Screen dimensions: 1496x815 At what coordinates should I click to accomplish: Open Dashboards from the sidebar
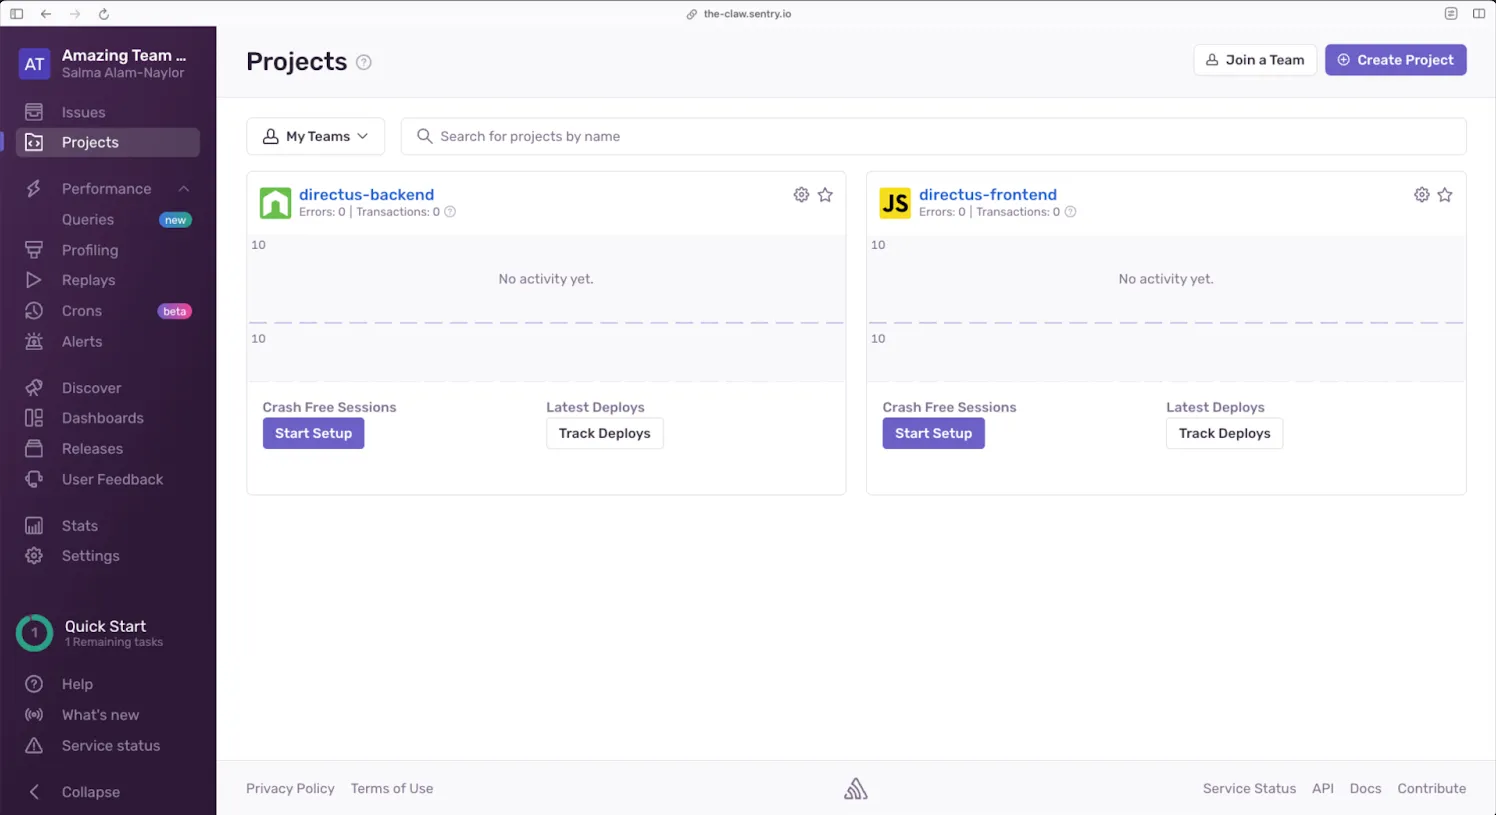pyautogui.click(x=102, y=418)
